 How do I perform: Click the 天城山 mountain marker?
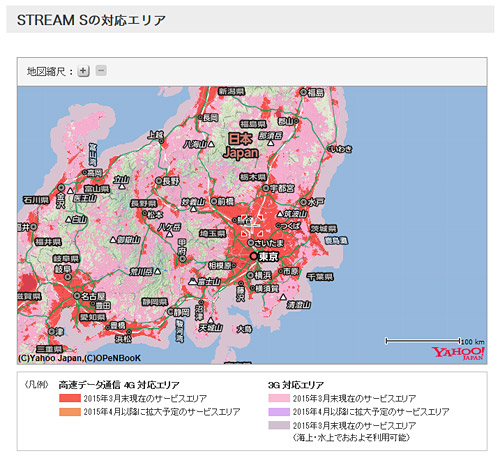(x=210, y=320)
